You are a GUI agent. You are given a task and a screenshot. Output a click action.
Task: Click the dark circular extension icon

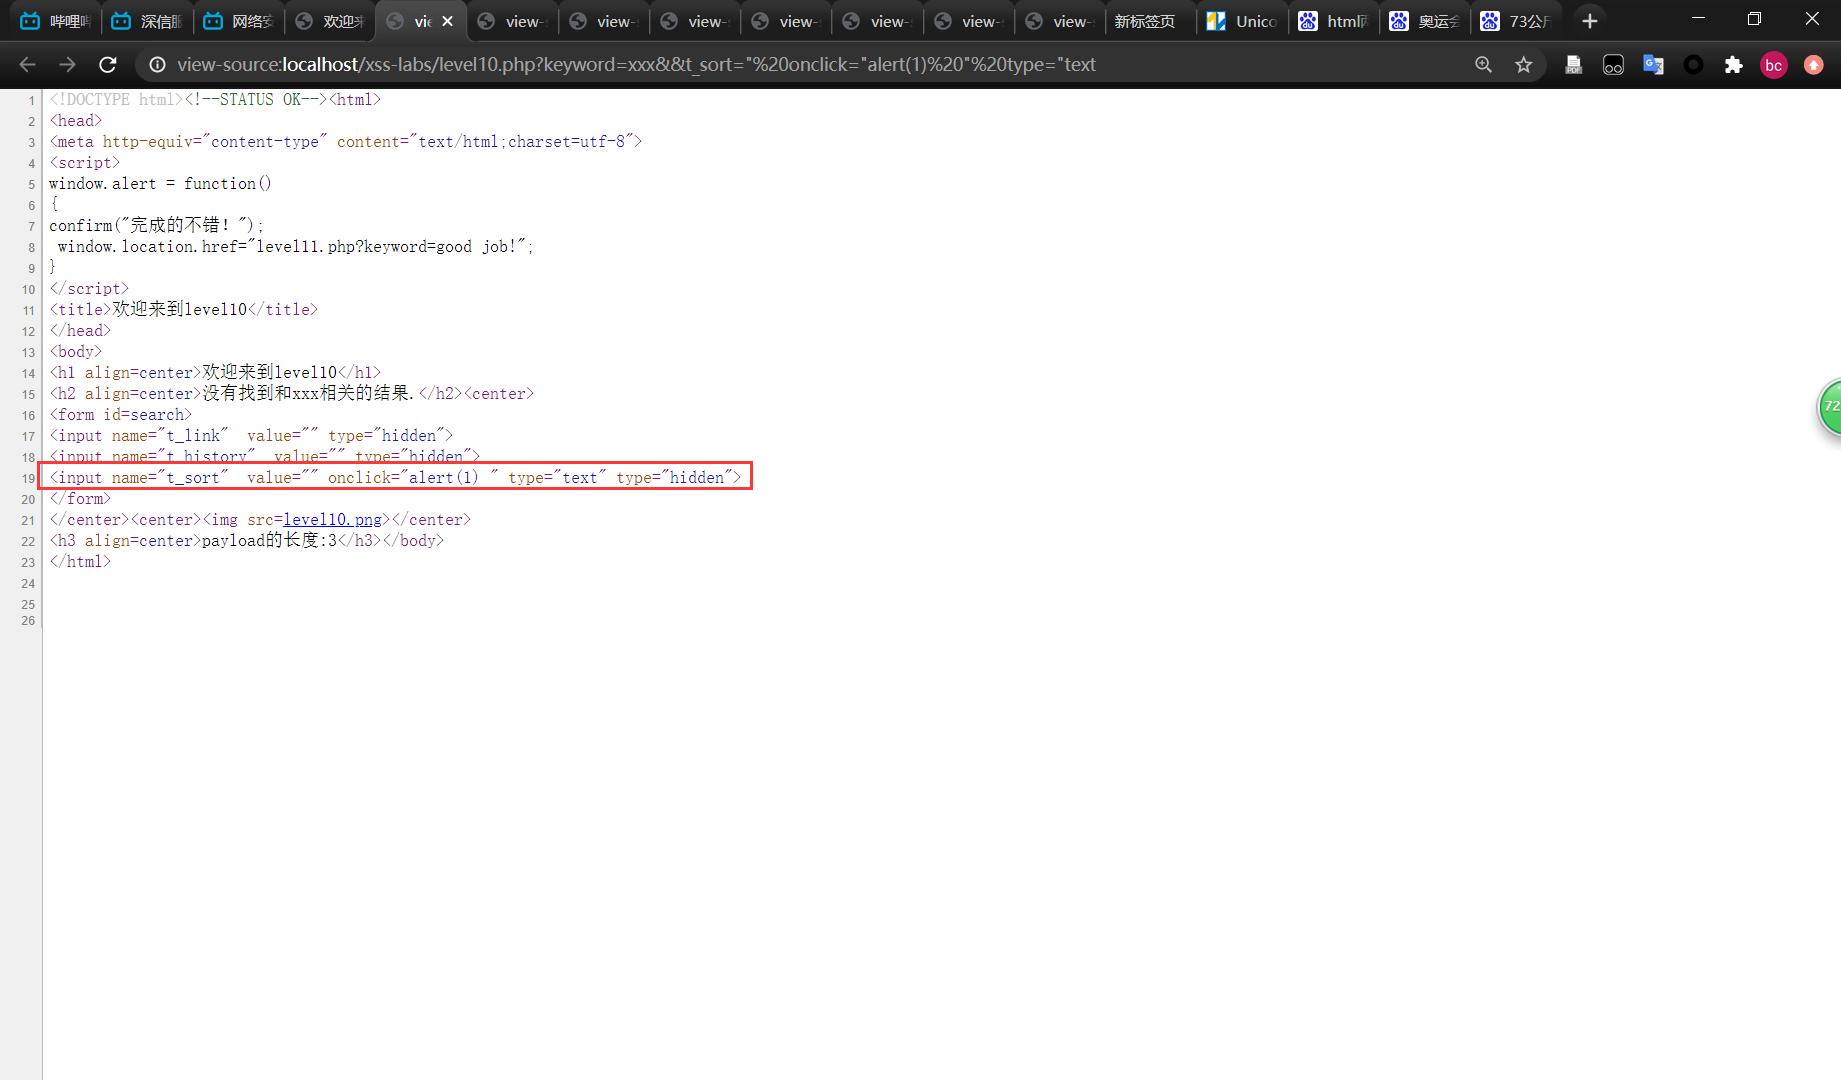point(1693,65)
